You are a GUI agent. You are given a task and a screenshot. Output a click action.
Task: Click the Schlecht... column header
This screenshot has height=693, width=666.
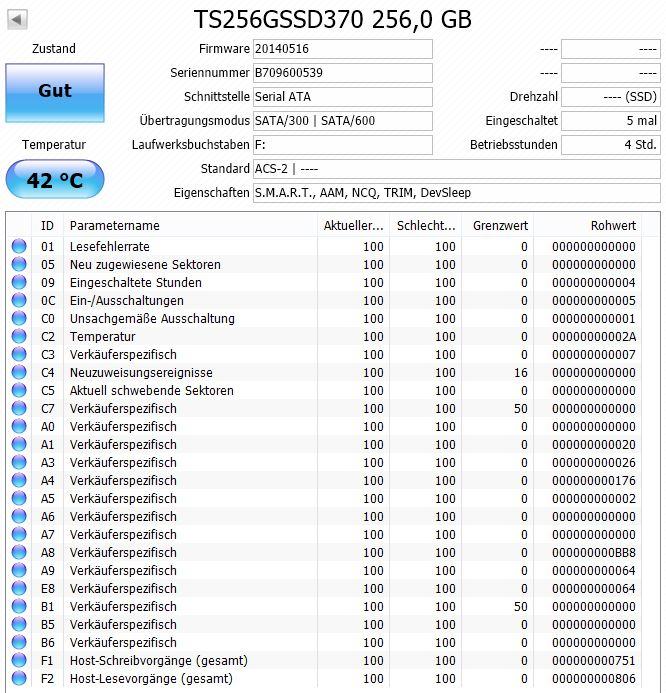[425, 225]
